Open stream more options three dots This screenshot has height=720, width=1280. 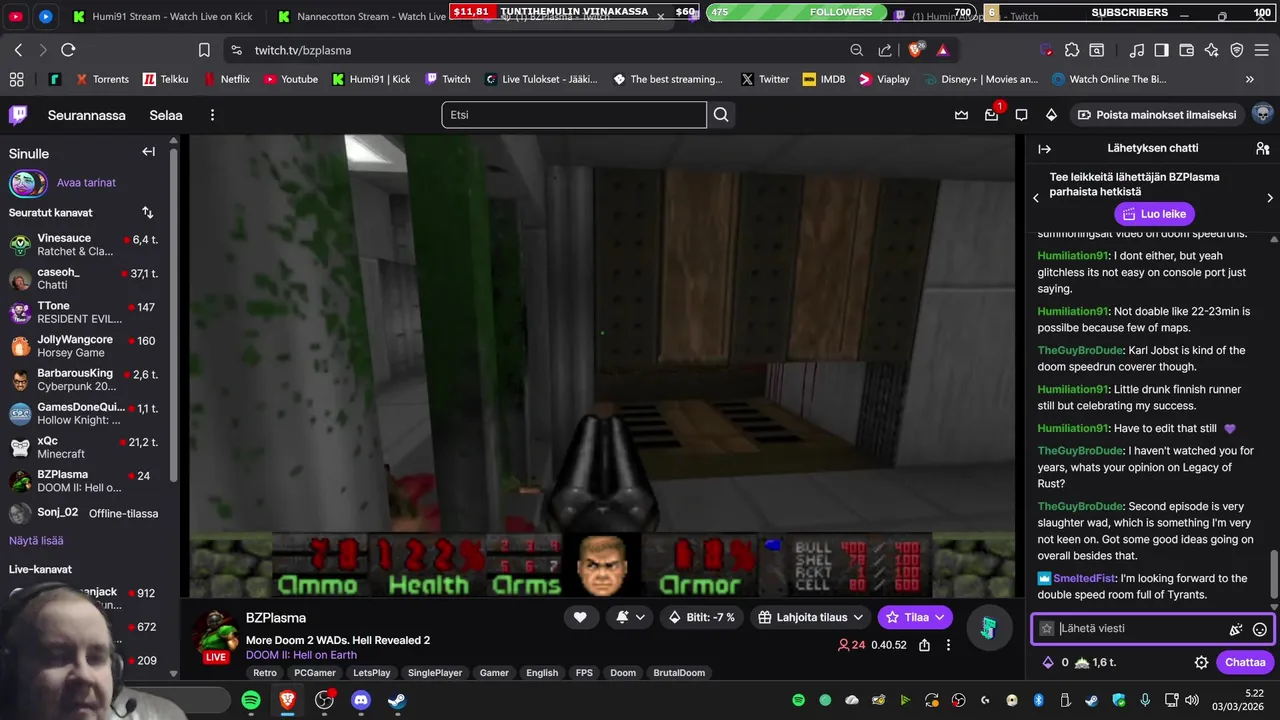948,645
